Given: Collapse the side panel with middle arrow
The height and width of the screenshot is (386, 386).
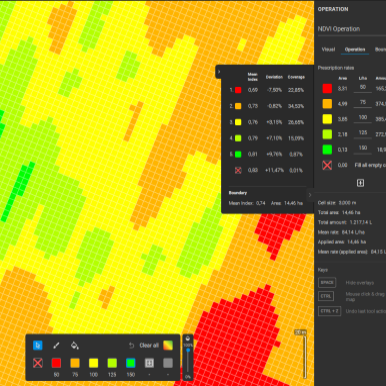Looking at the screenshot, I should tap(310, 195).
